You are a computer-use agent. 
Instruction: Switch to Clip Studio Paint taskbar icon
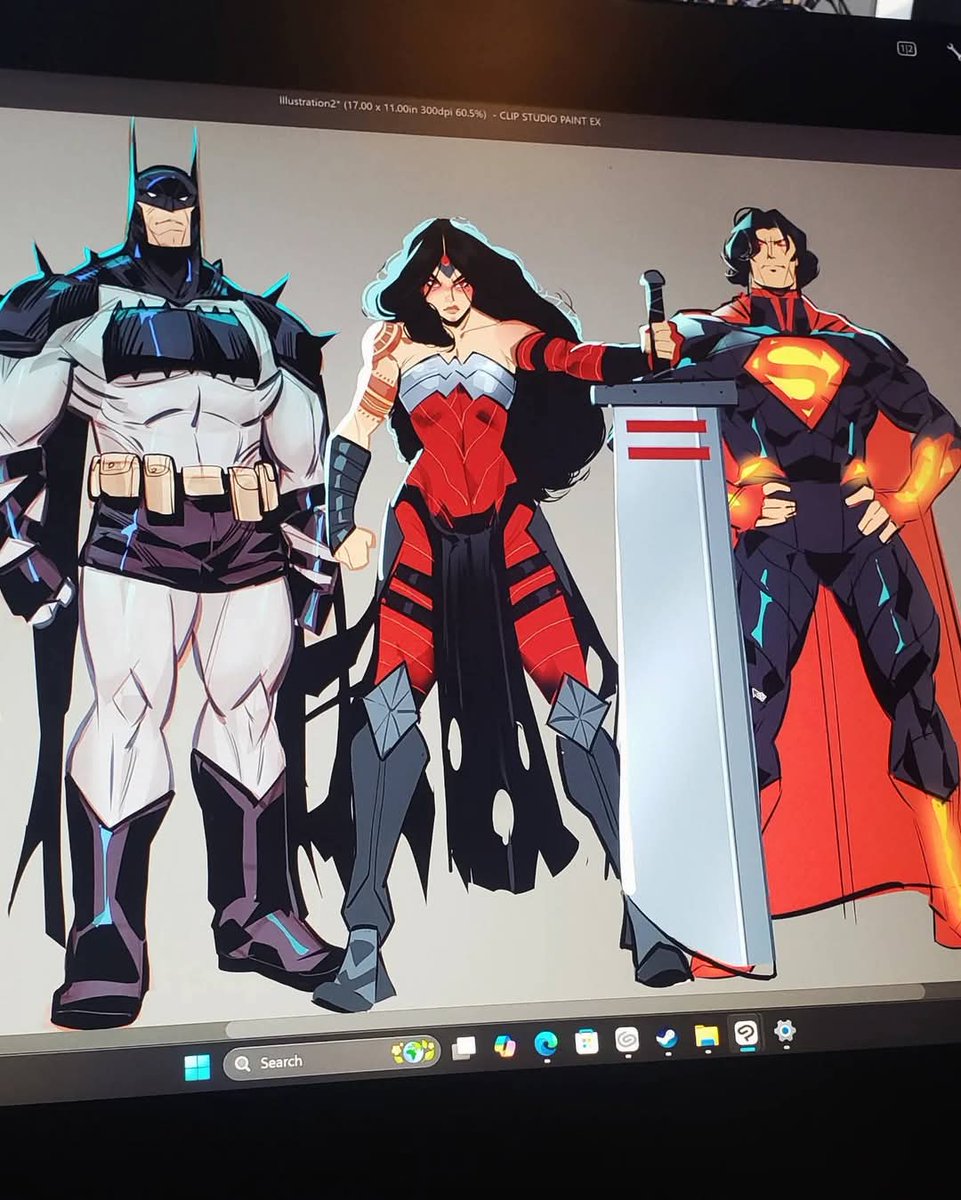click(746, 1033)
